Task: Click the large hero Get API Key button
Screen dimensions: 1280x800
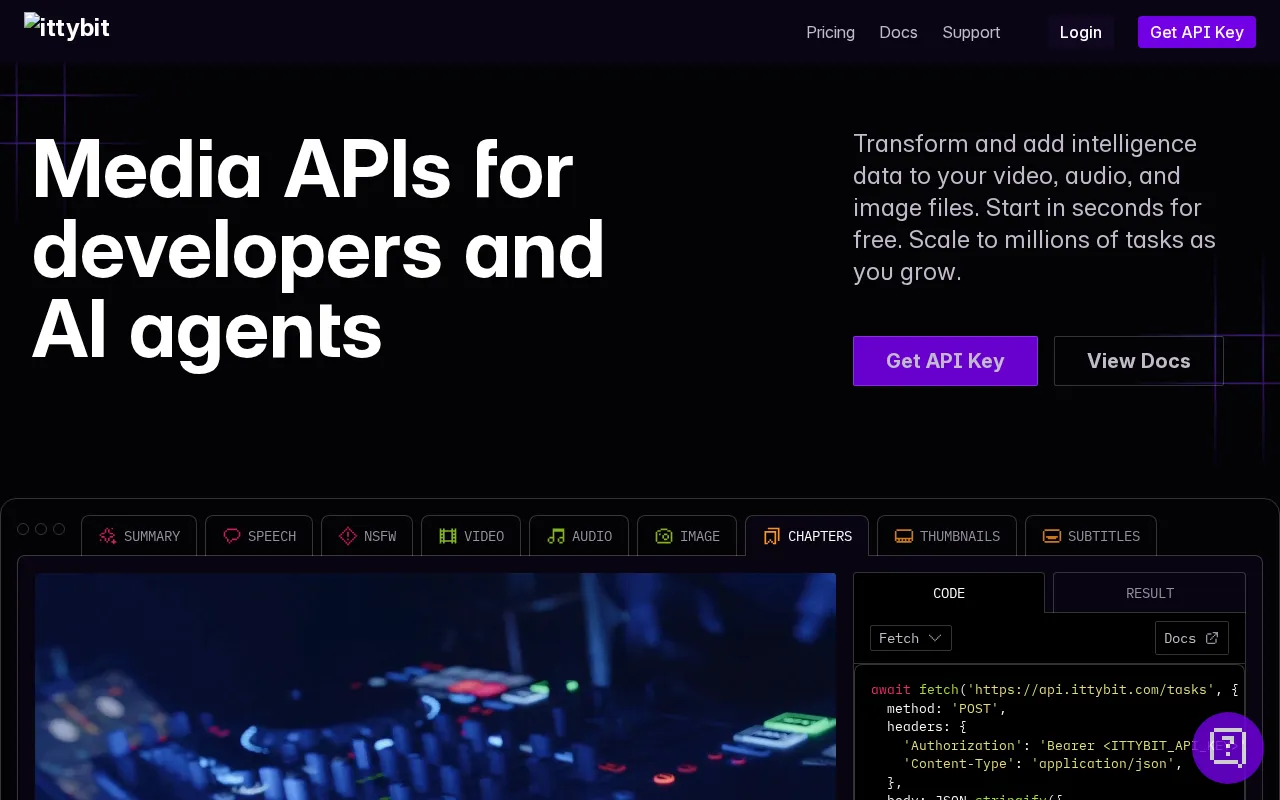Action: point(945,361)
